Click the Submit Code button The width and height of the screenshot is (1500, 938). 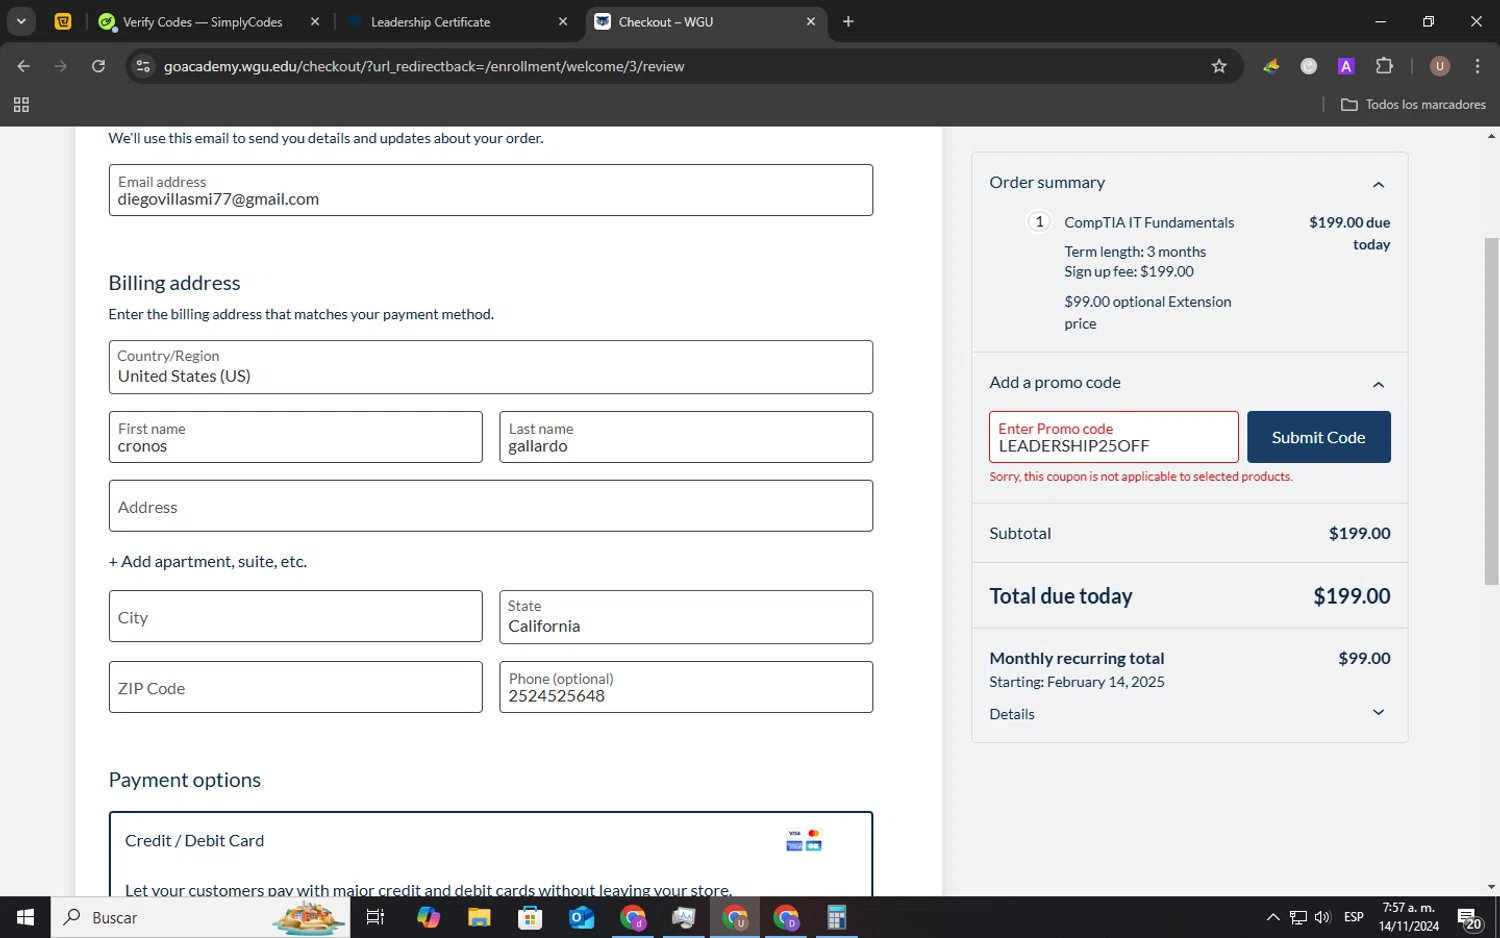coord(1318,437)
